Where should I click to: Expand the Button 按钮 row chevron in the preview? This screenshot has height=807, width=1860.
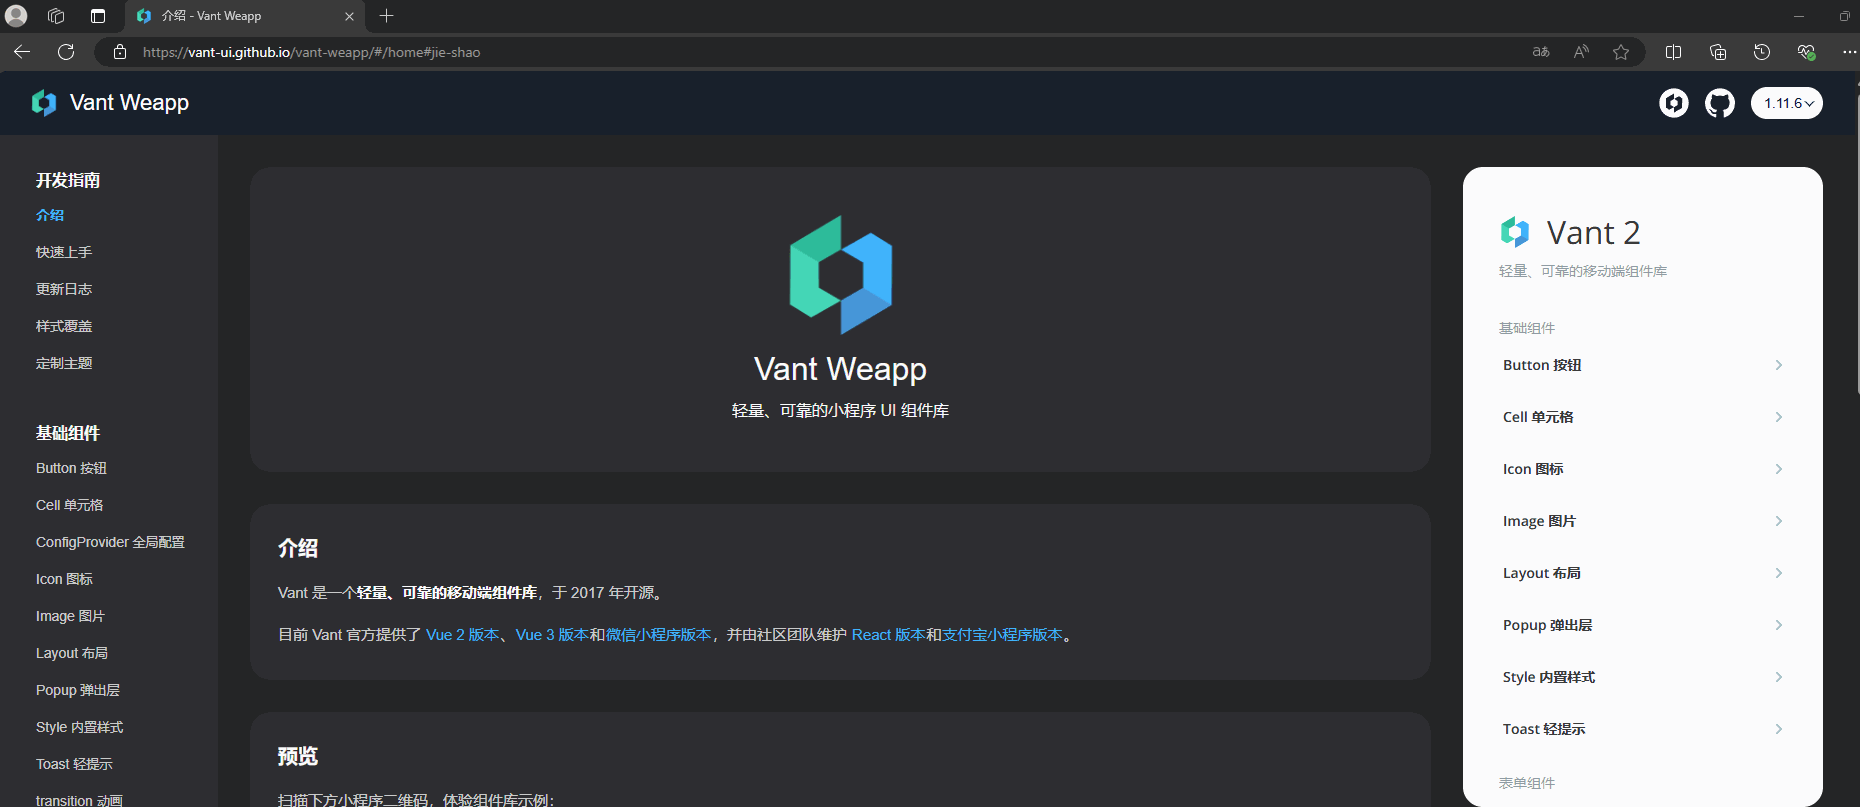click(x=1779, y=365)
